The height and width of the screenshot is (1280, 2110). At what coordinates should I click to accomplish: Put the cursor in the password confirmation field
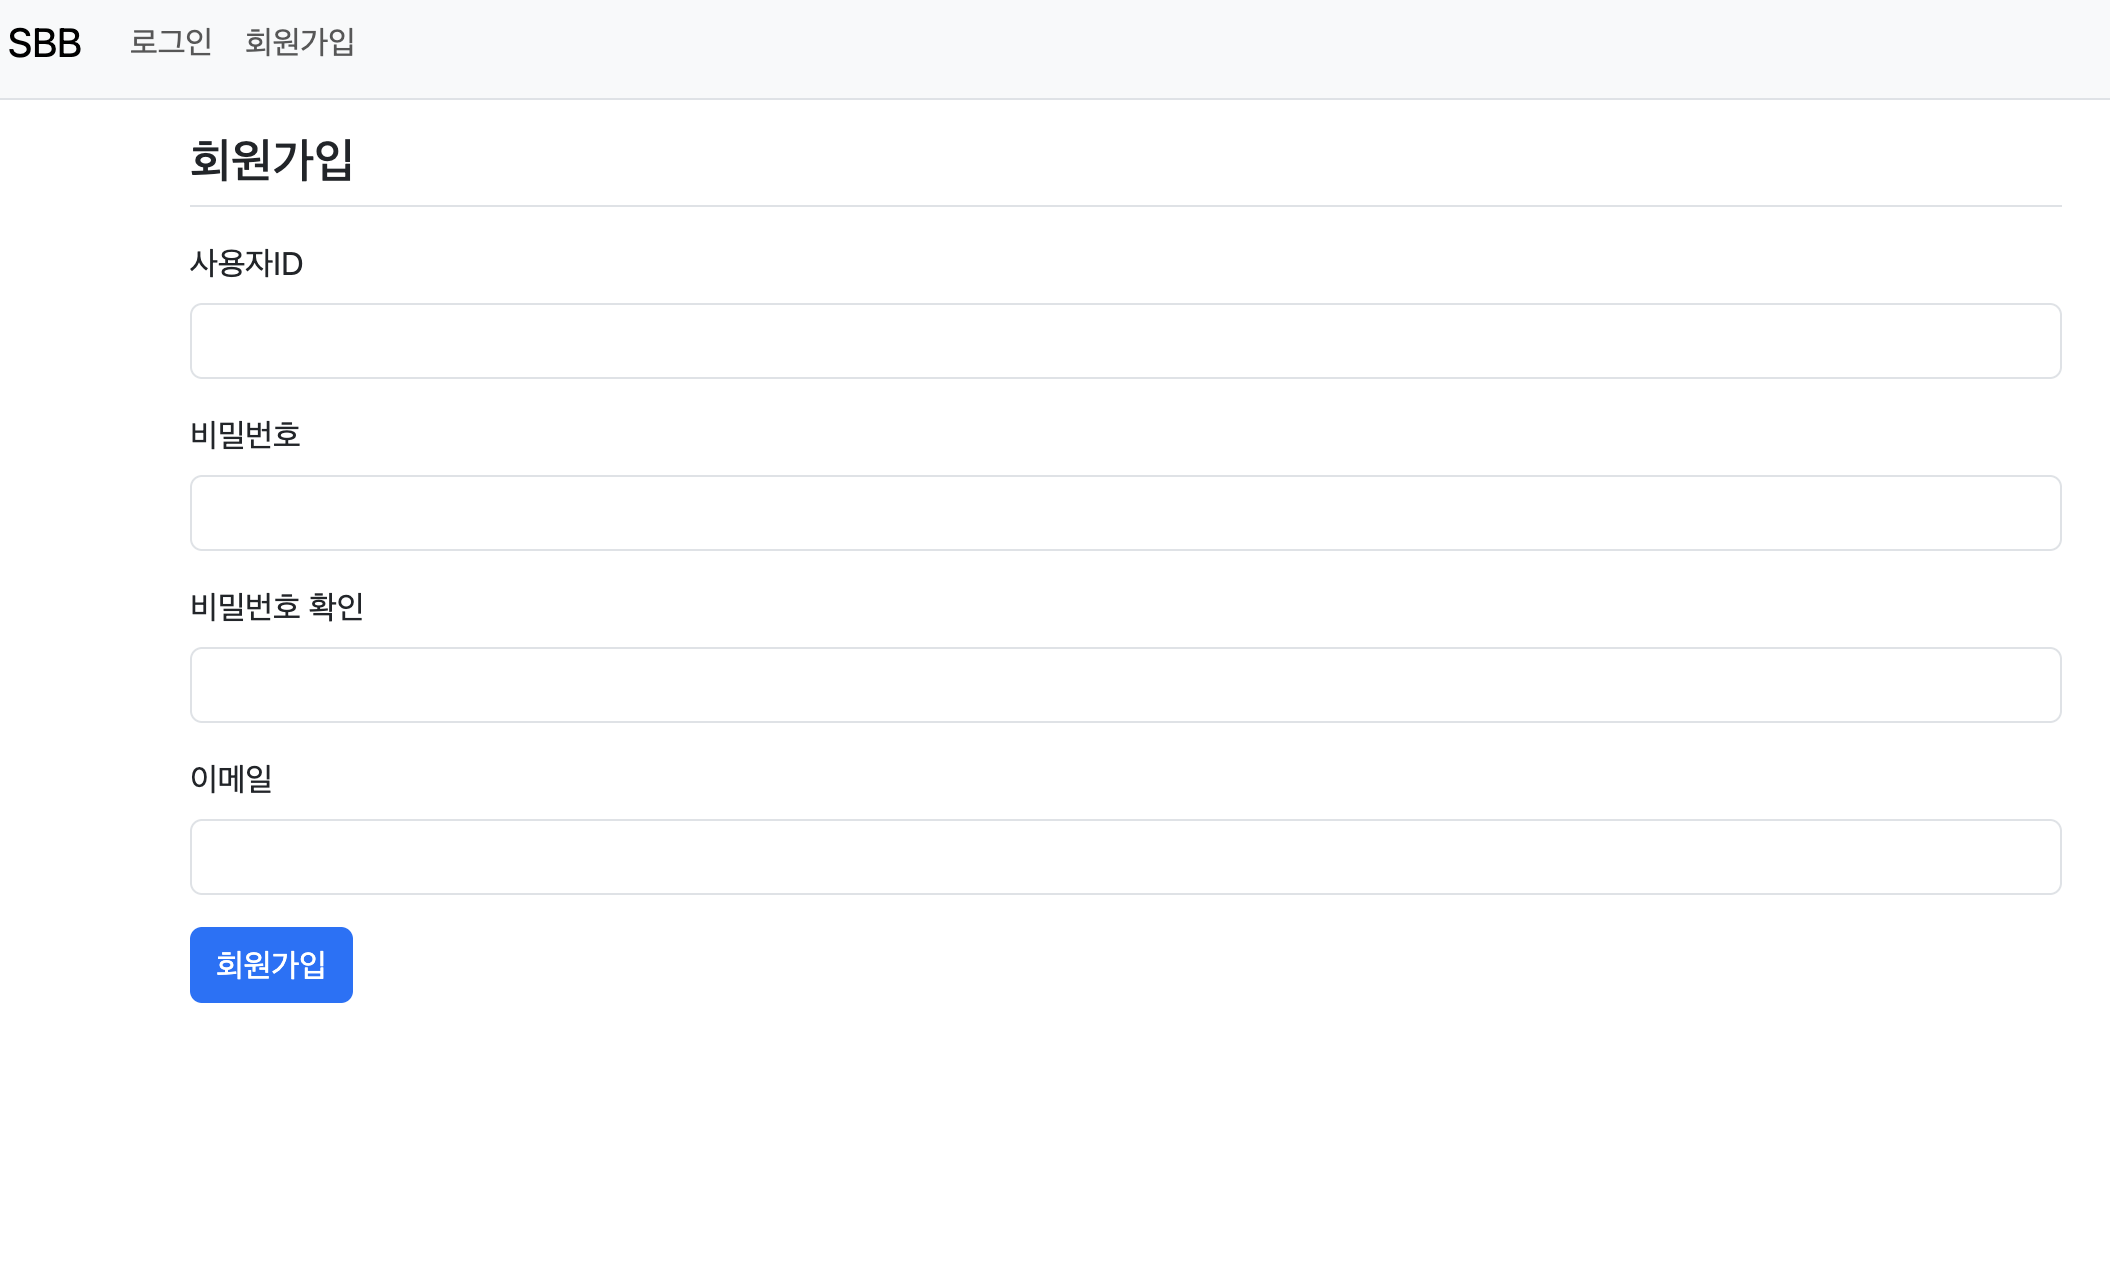tap(1125, 685)
